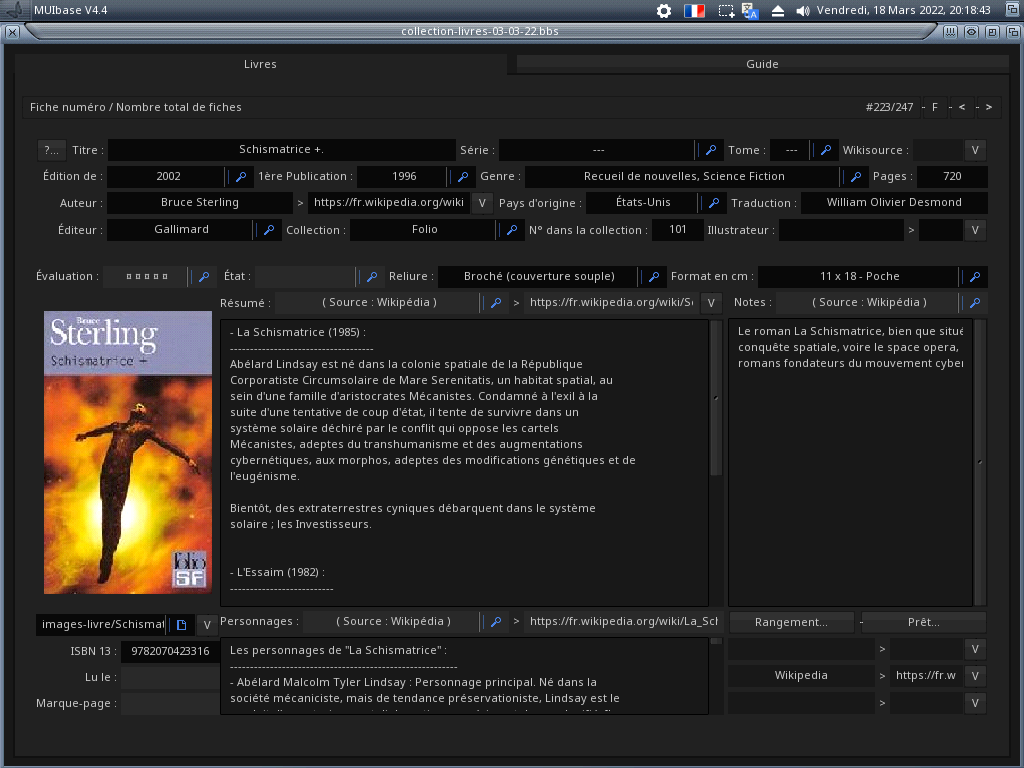Open the search icon next to Série field
The image size is (1024, 768).
[x=711, y=150]
